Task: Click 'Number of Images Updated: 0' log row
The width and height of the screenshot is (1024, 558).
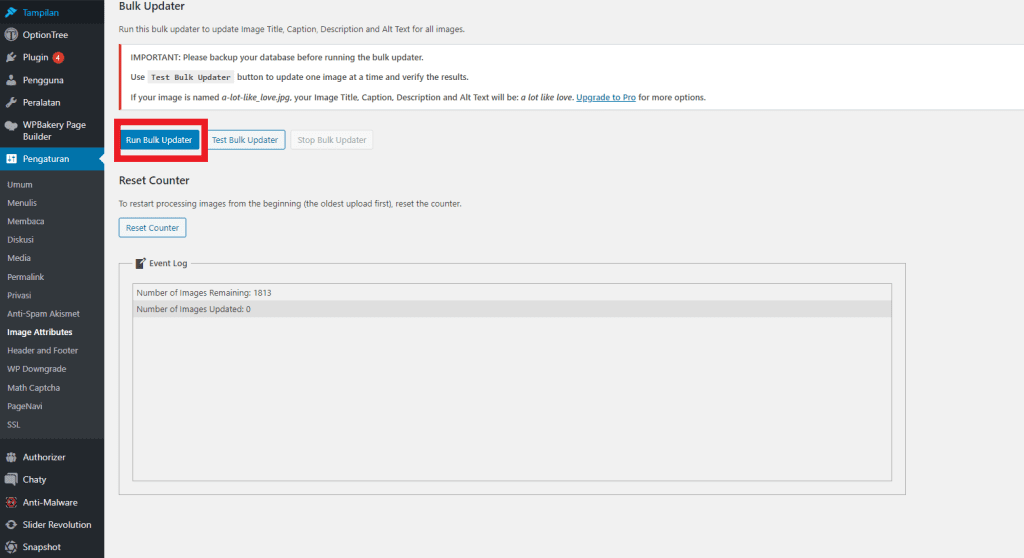Action: coord(511,309)
